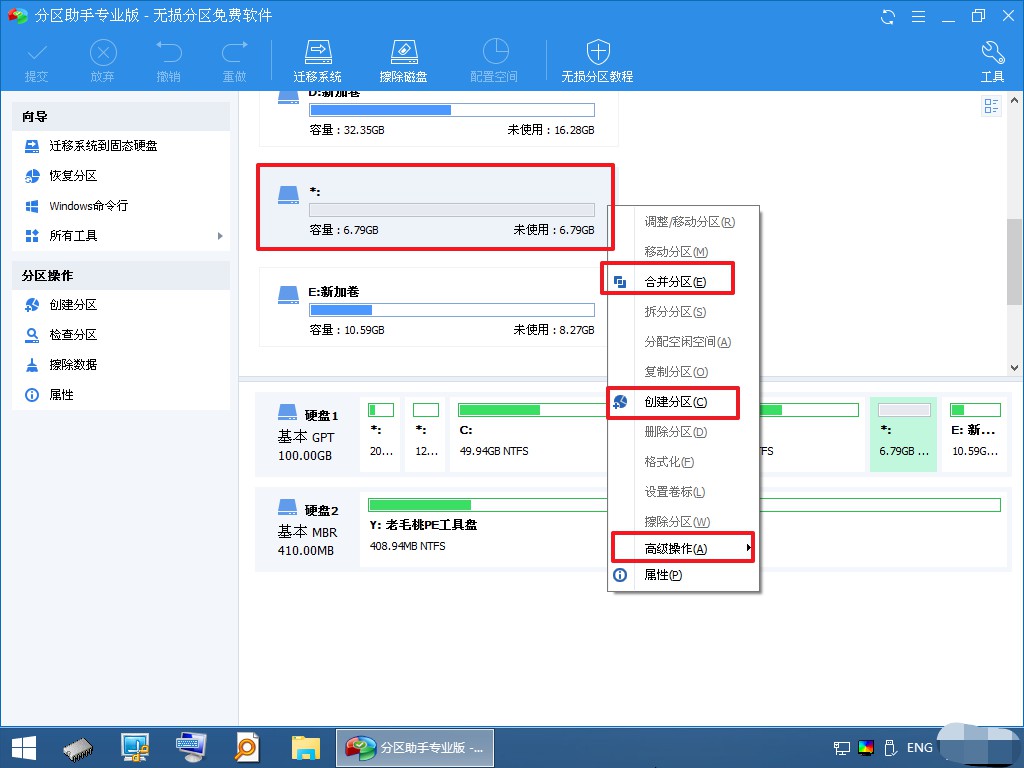Image resolution: width=1024 pixels, height=768 pixels.
Task: Click the refresh icon in title bar
Action: [x=888, y=16]
